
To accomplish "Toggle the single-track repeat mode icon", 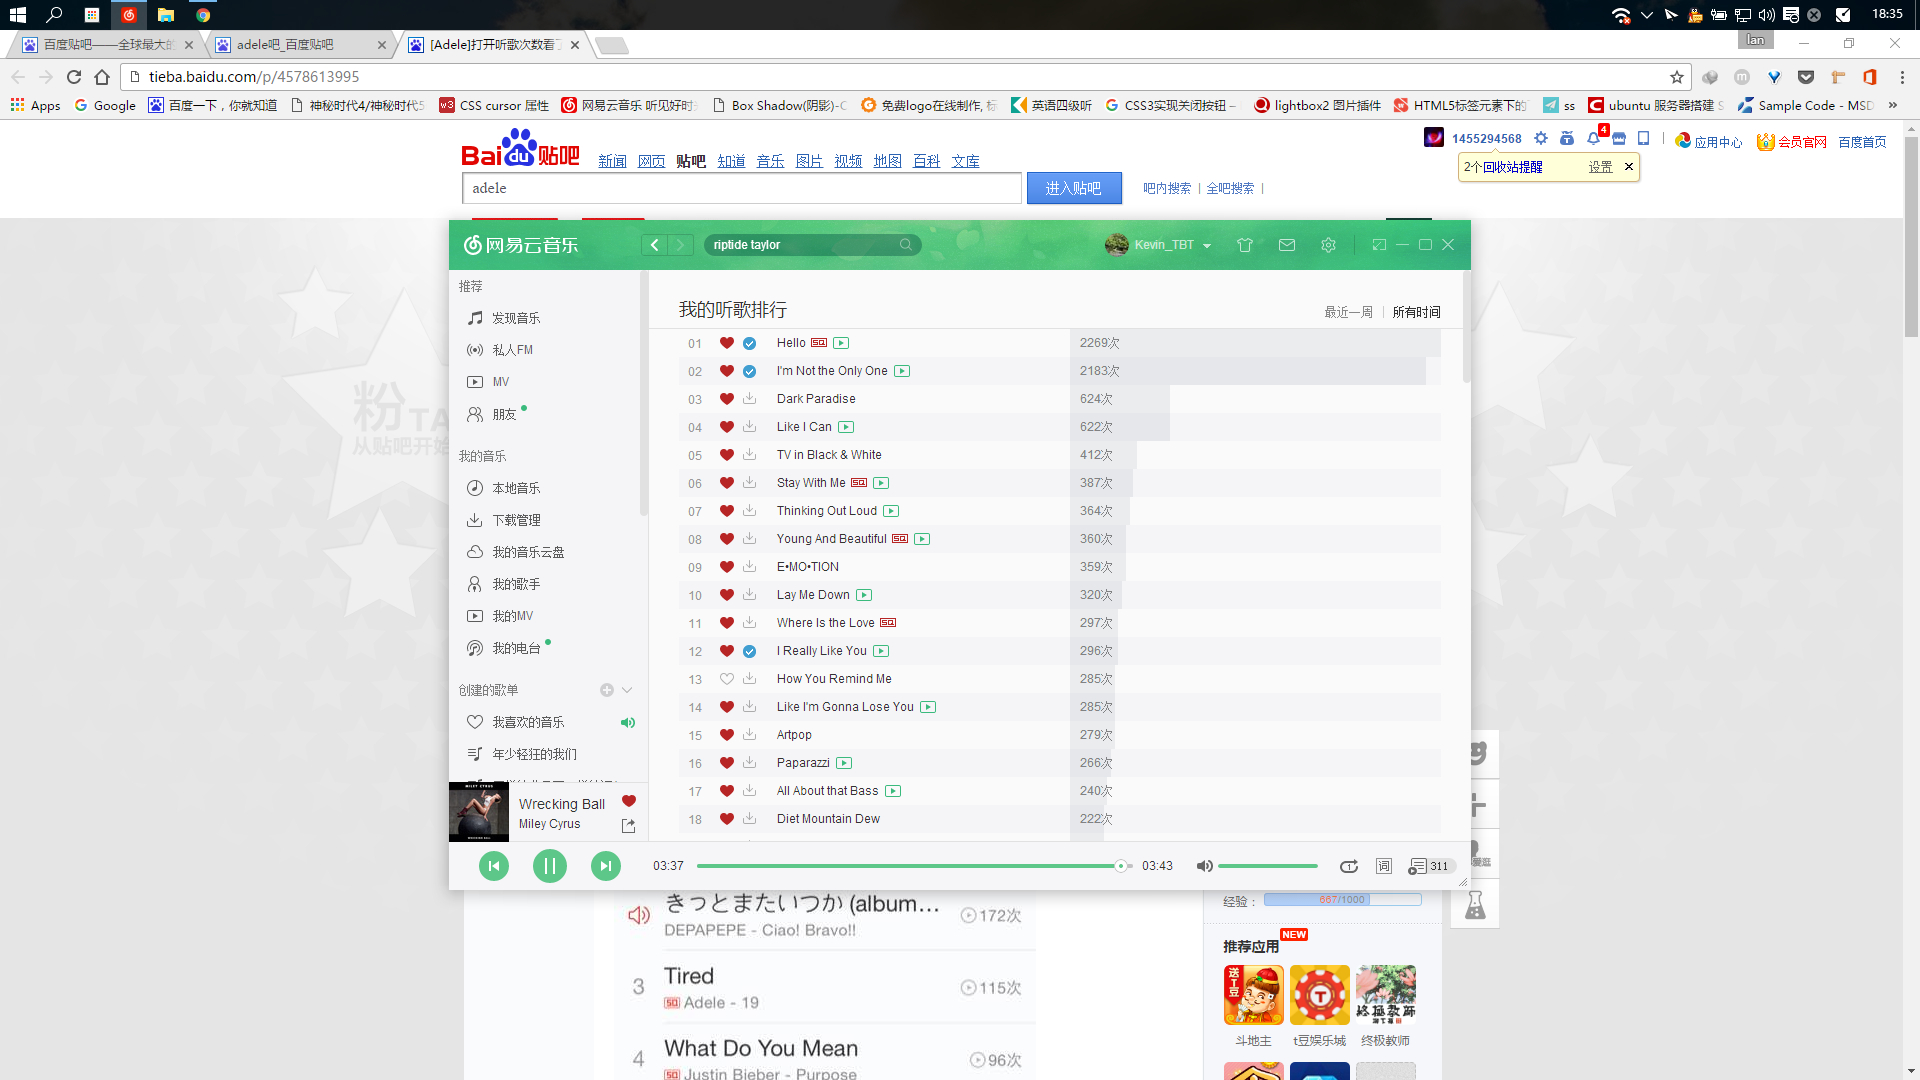I will [1349, 866].
